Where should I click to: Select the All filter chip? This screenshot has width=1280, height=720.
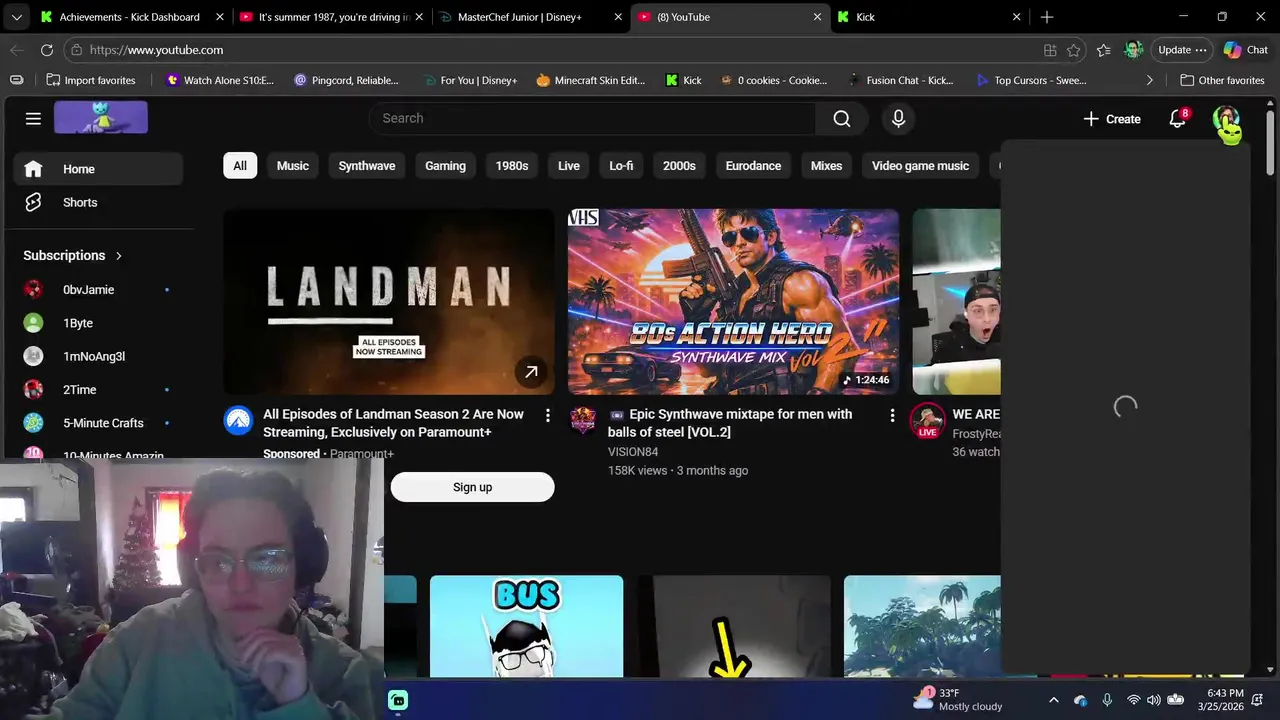pyautogui.click(x=240, y=166)
